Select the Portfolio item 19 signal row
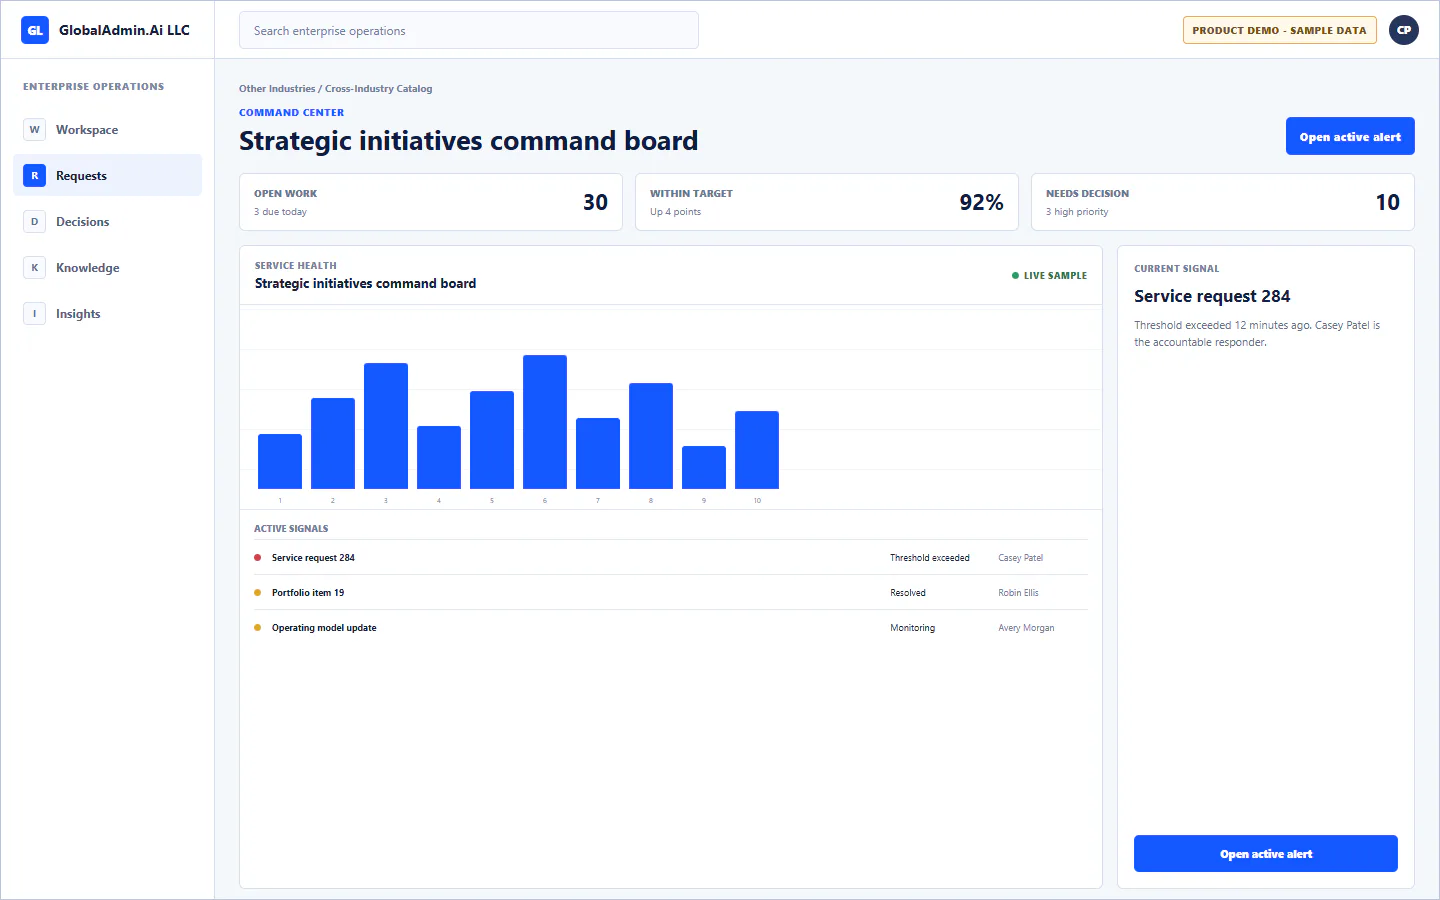This screenshot has width=1440, height=900. click(671, 593)
